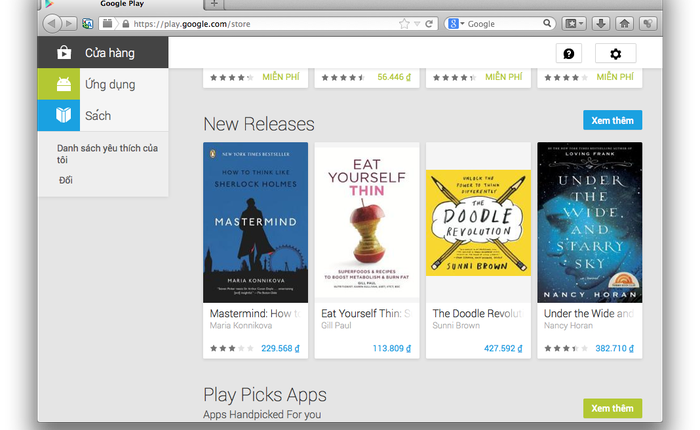The image size is (700, 430).
Task: Open the bookmarks toolbar dropdown button
Action: [575, 24]
